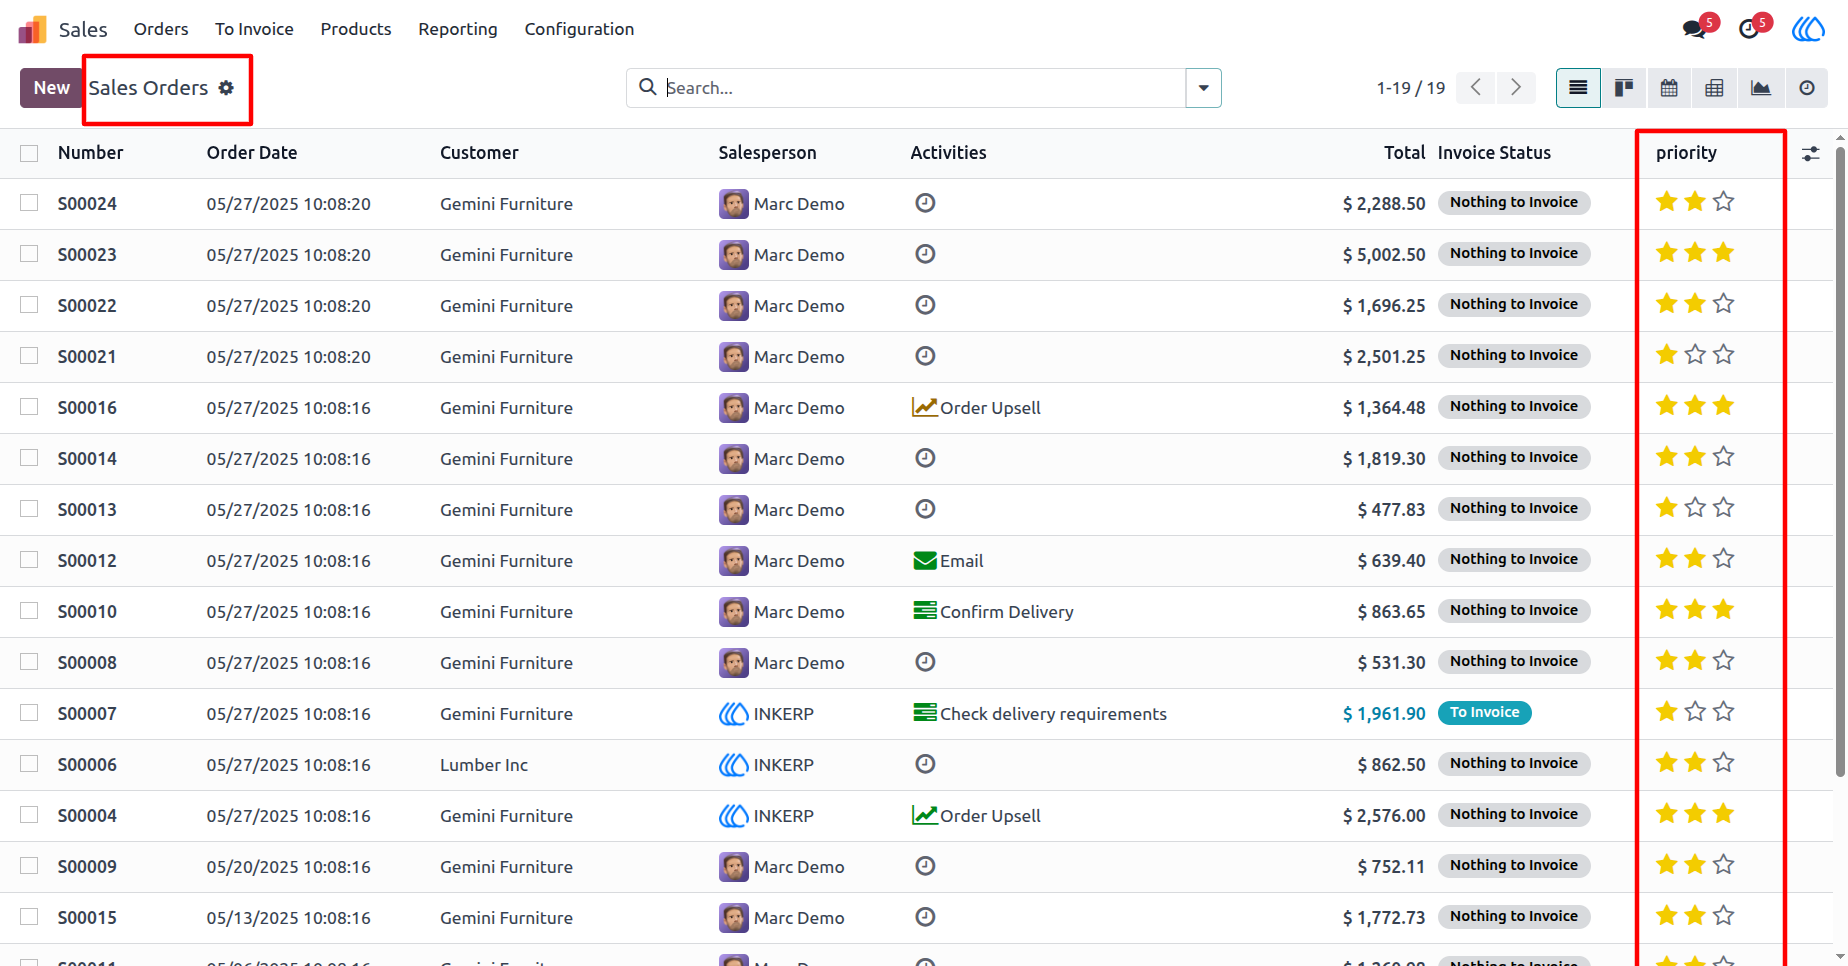Switch to Kanban view
Viewport: 1848px width, 966px height.
[1624, 88]
